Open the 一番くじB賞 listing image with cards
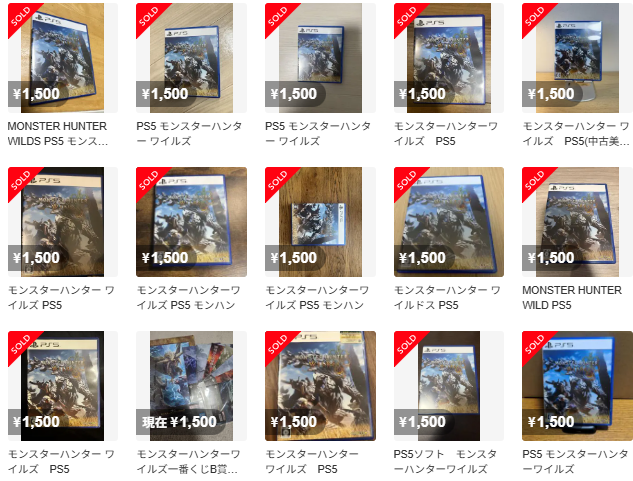Screen dimensions: 633x481 click(x=191, y=386)
